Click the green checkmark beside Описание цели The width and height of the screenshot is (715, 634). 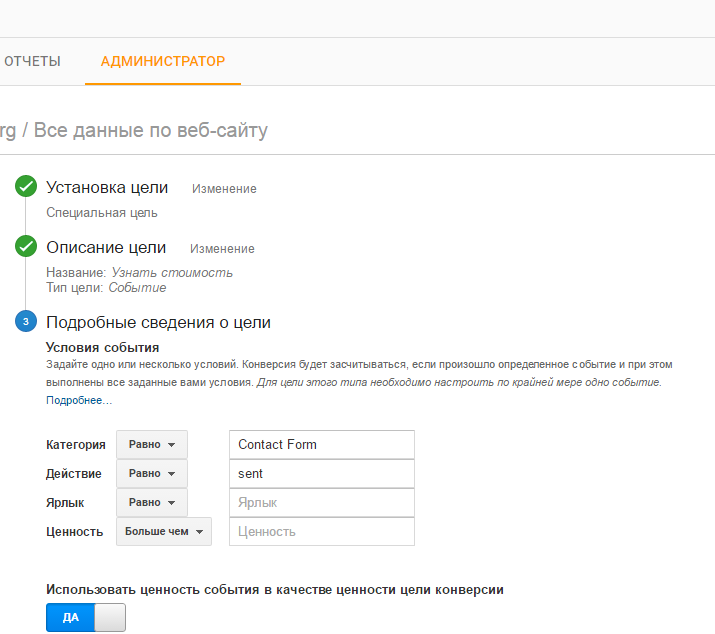pyautogui.click(x=27, y=247)
